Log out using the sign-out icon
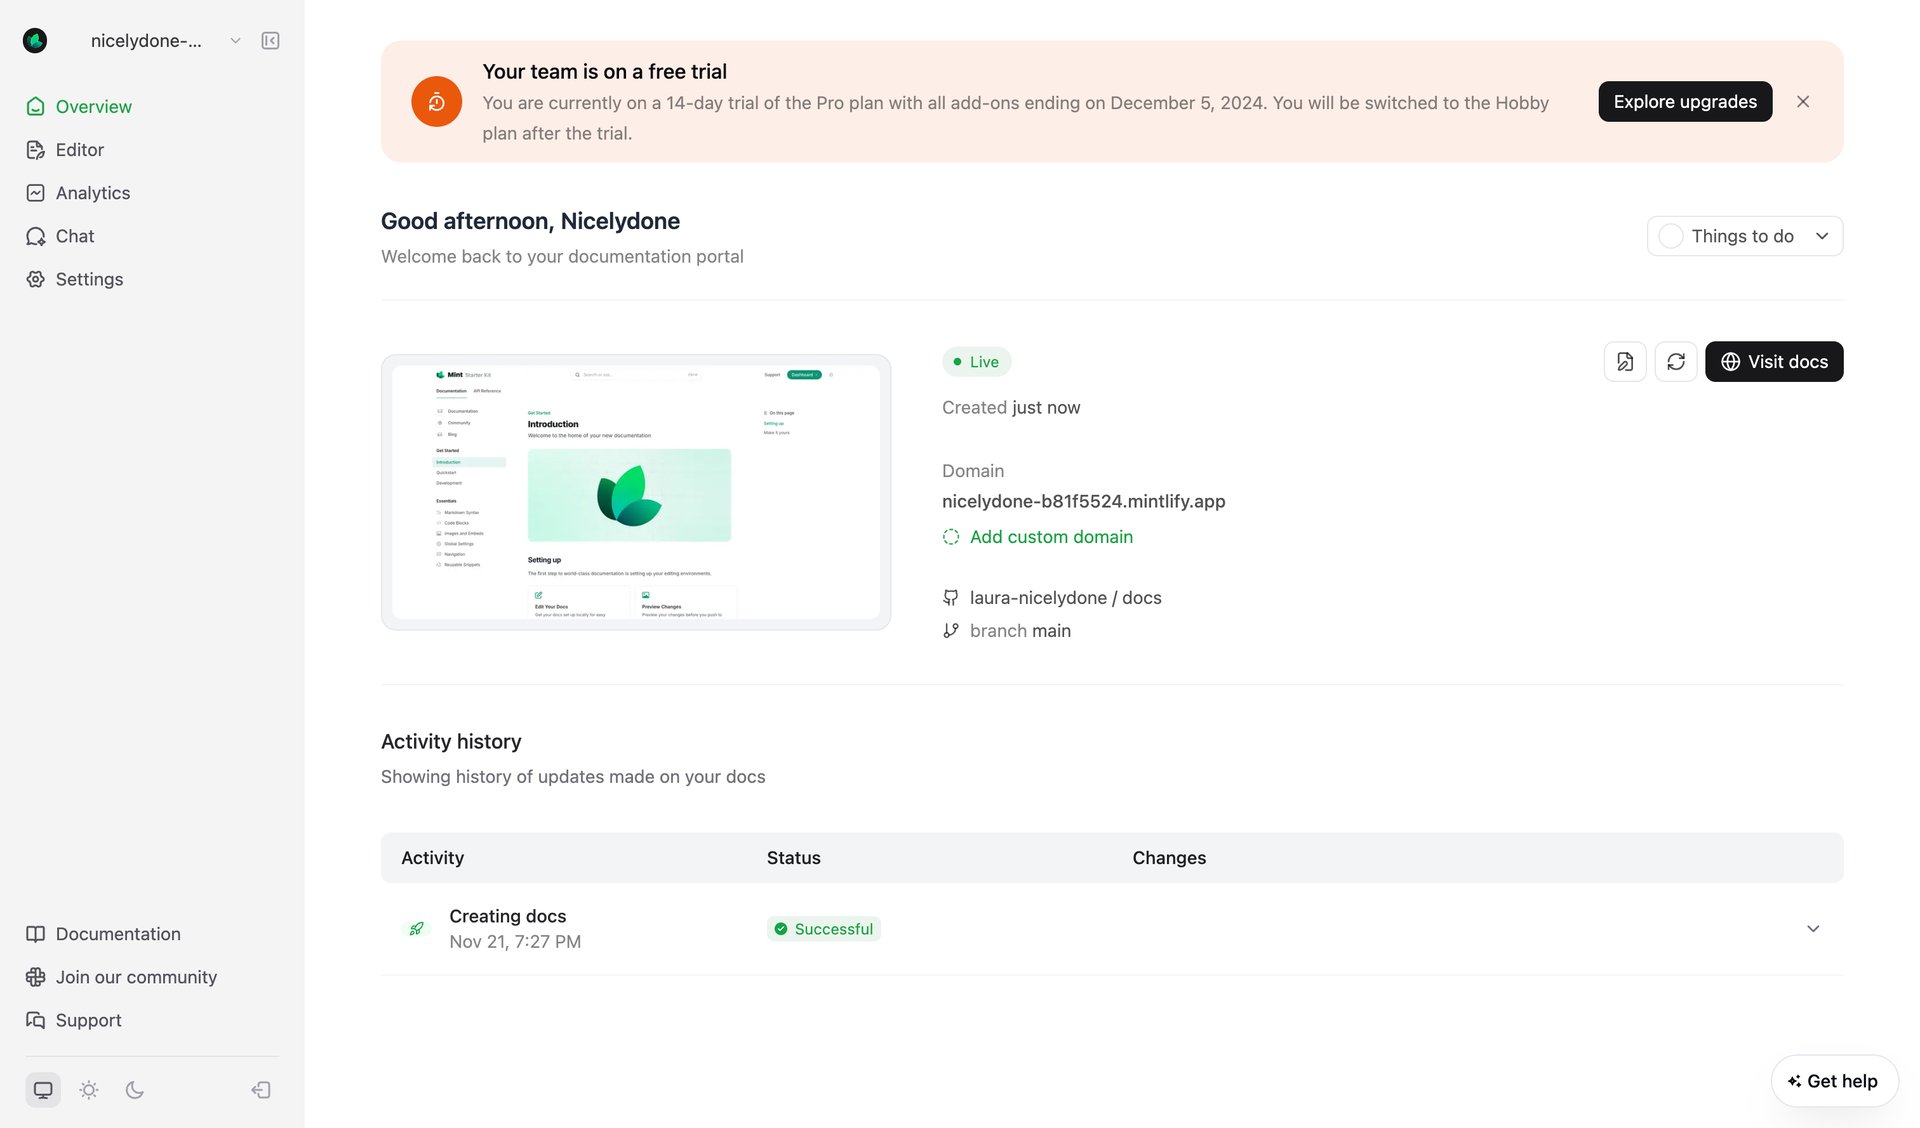This screenshot has width=1920, height=1128. pyautogui.click(x=260, y=1089)
